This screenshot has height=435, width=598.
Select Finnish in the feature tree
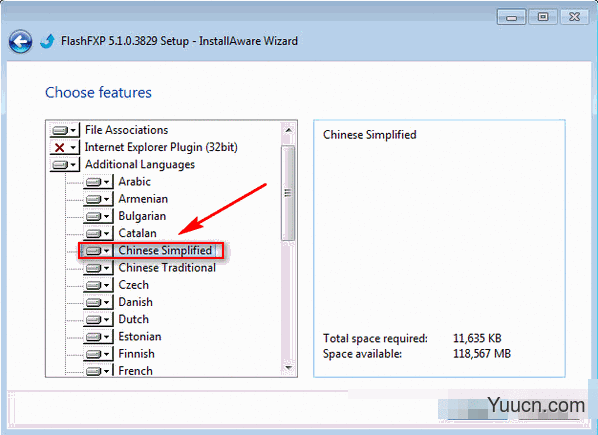coord(136,354)
